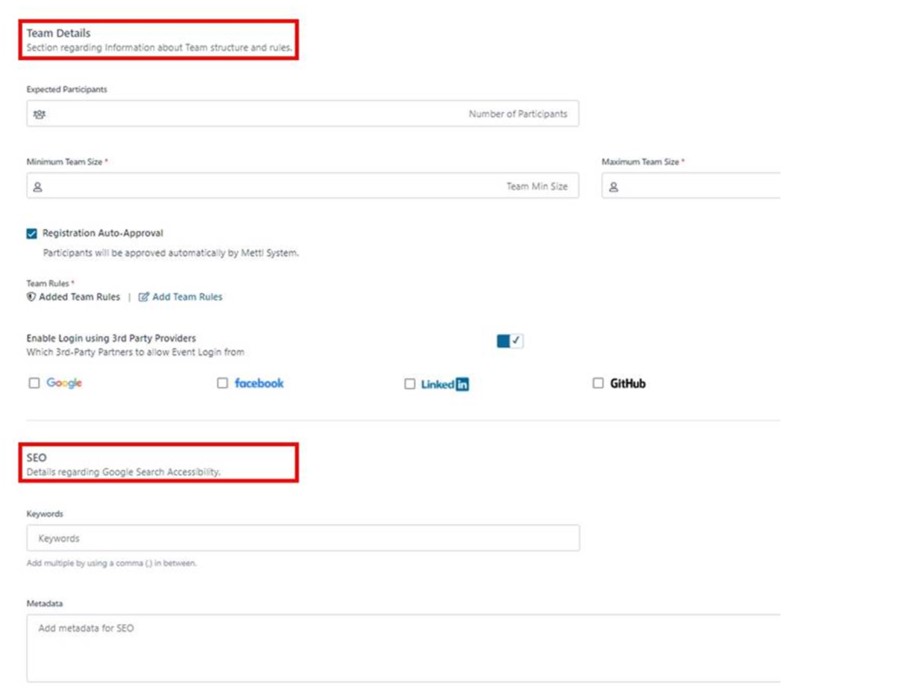Viewport: 909px width, 692px height.
Task: Click the Facebook logo
Action: 259,383
